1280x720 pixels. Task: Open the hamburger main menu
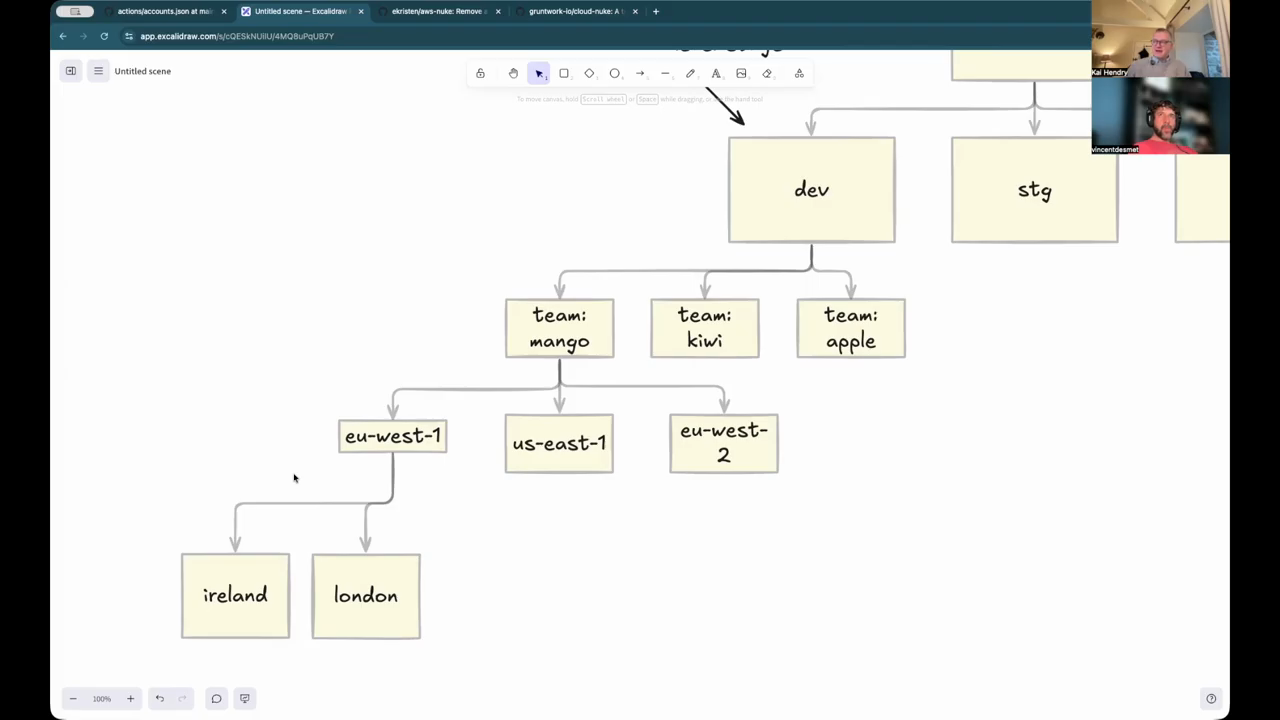pyautogui.click(x=98, y=71)
